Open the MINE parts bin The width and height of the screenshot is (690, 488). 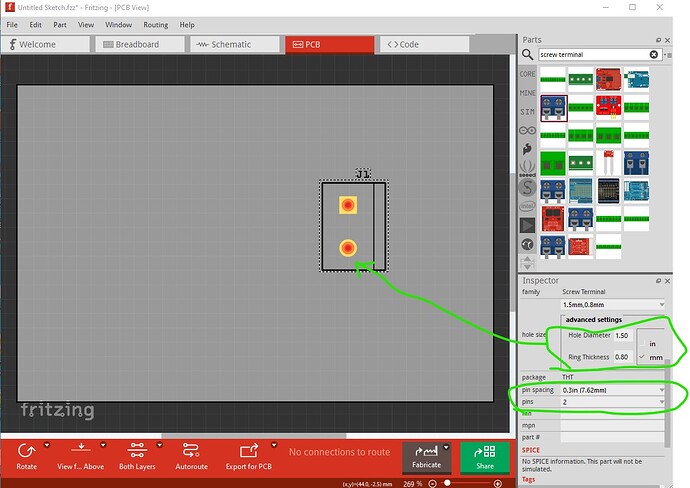point(527,93)
